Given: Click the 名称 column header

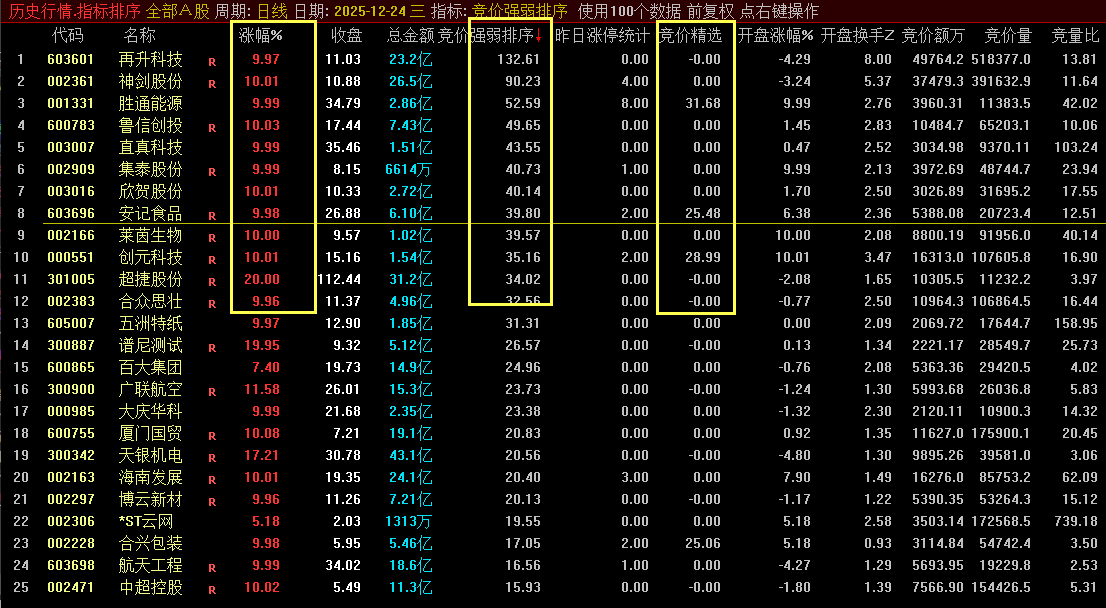Looking at the screenshot, I should coord(139,35).
